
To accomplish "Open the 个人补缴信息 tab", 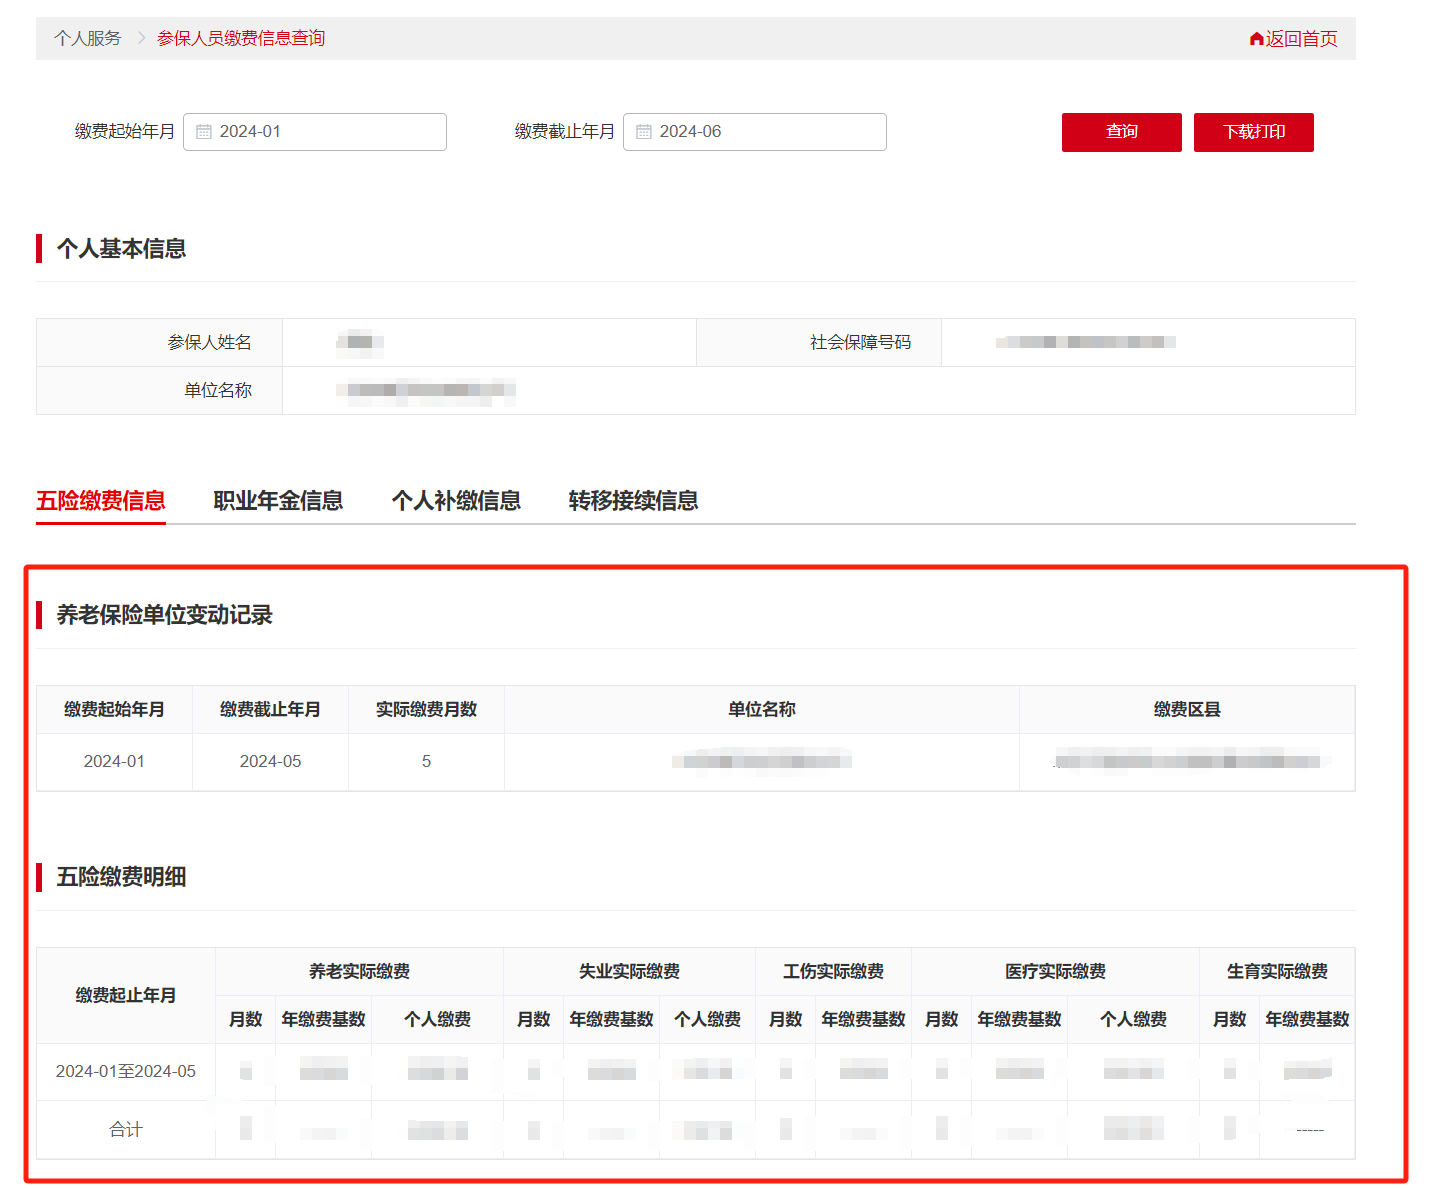I will tap(456, 501).
